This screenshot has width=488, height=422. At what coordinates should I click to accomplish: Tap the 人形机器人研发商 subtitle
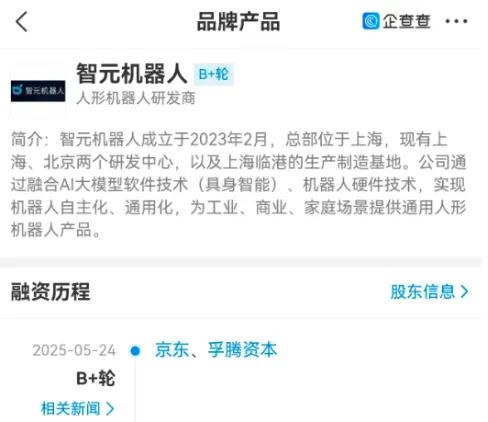(x=136, y=98)
